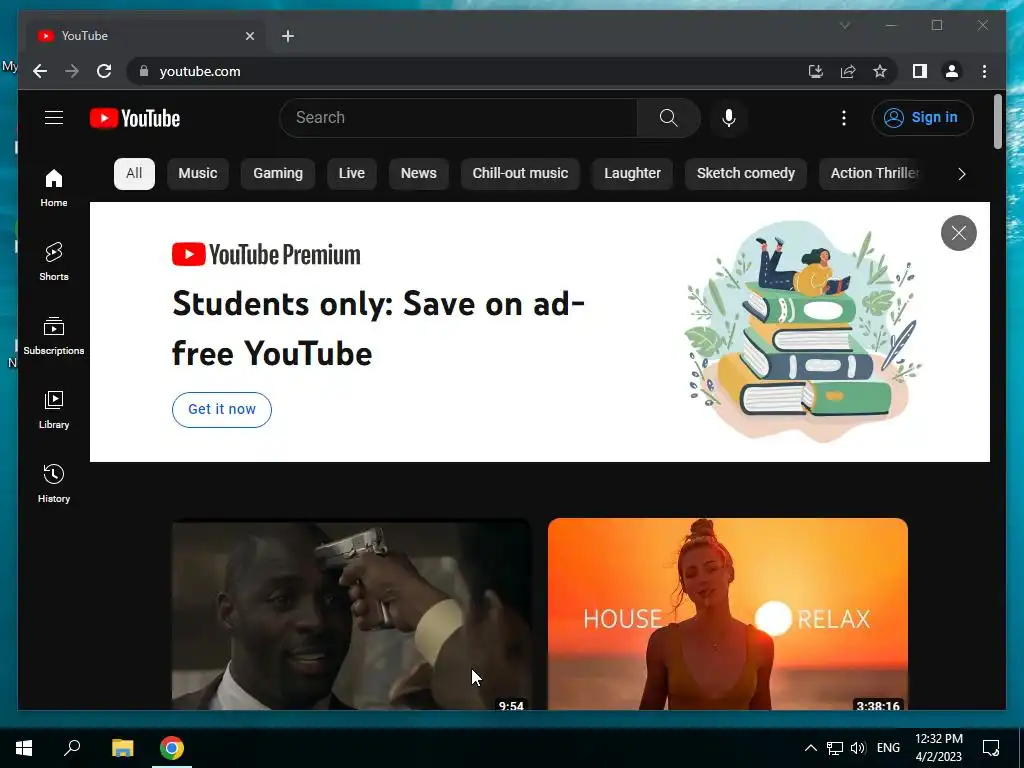Click the page vertical scrollbar
The height and width of the screenshot is (768, 1024).
[x=997, y=121]
